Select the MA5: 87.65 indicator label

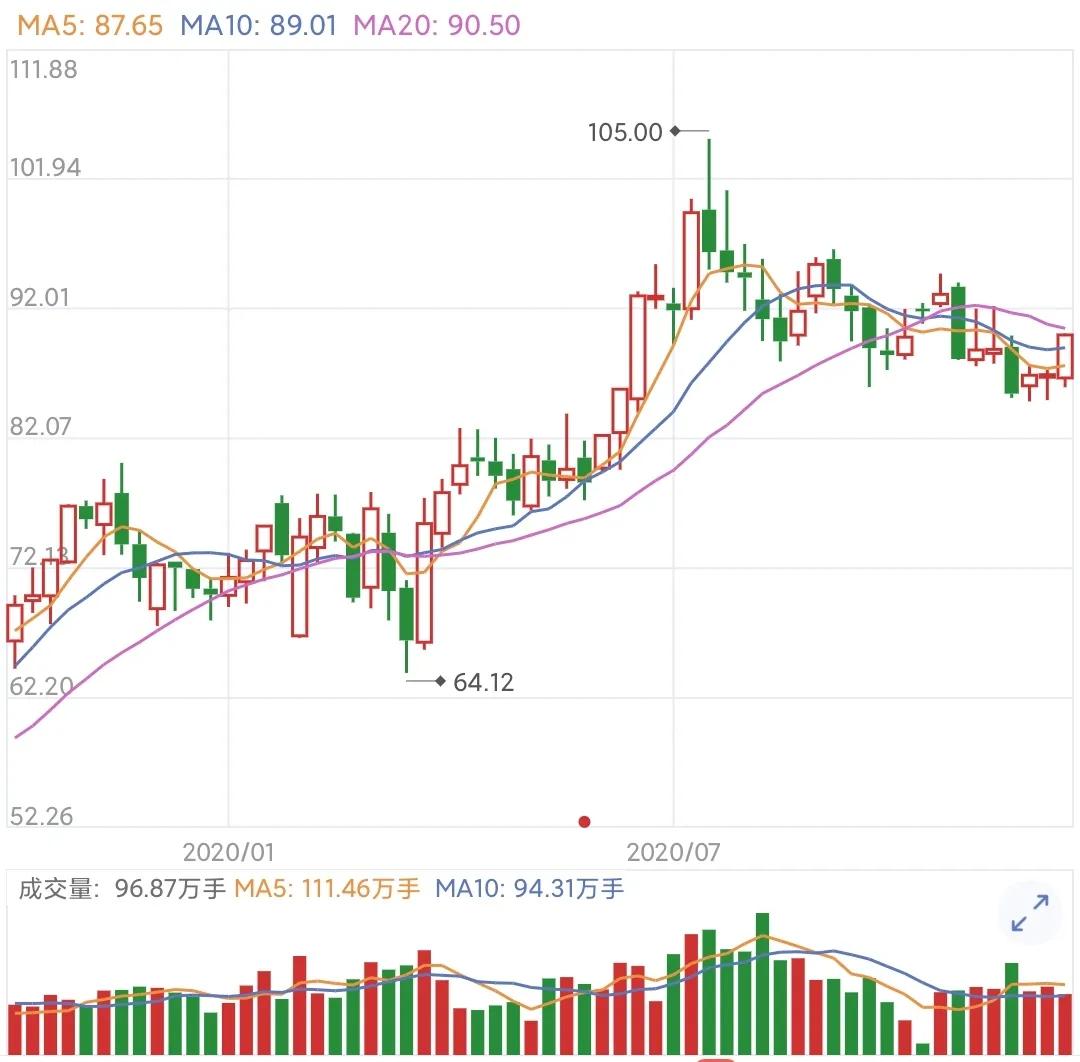(x=90, y=25)
